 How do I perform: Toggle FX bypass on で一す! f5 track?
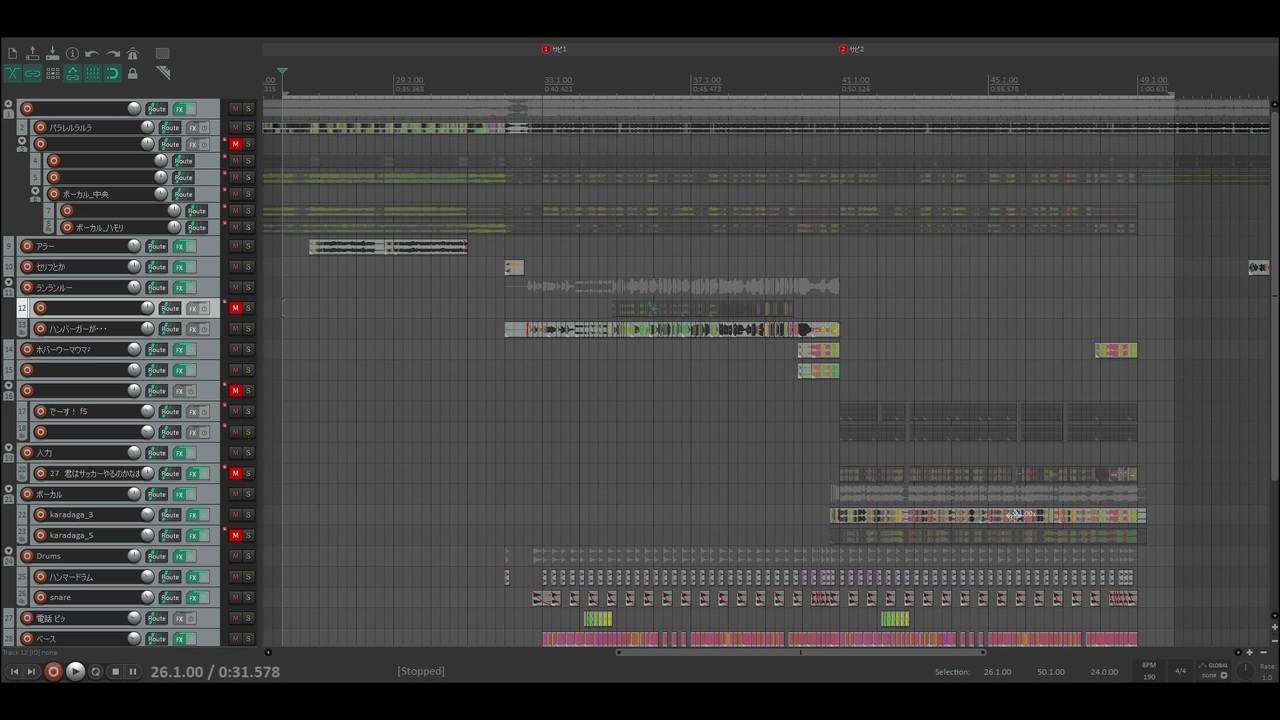point(205,411)
